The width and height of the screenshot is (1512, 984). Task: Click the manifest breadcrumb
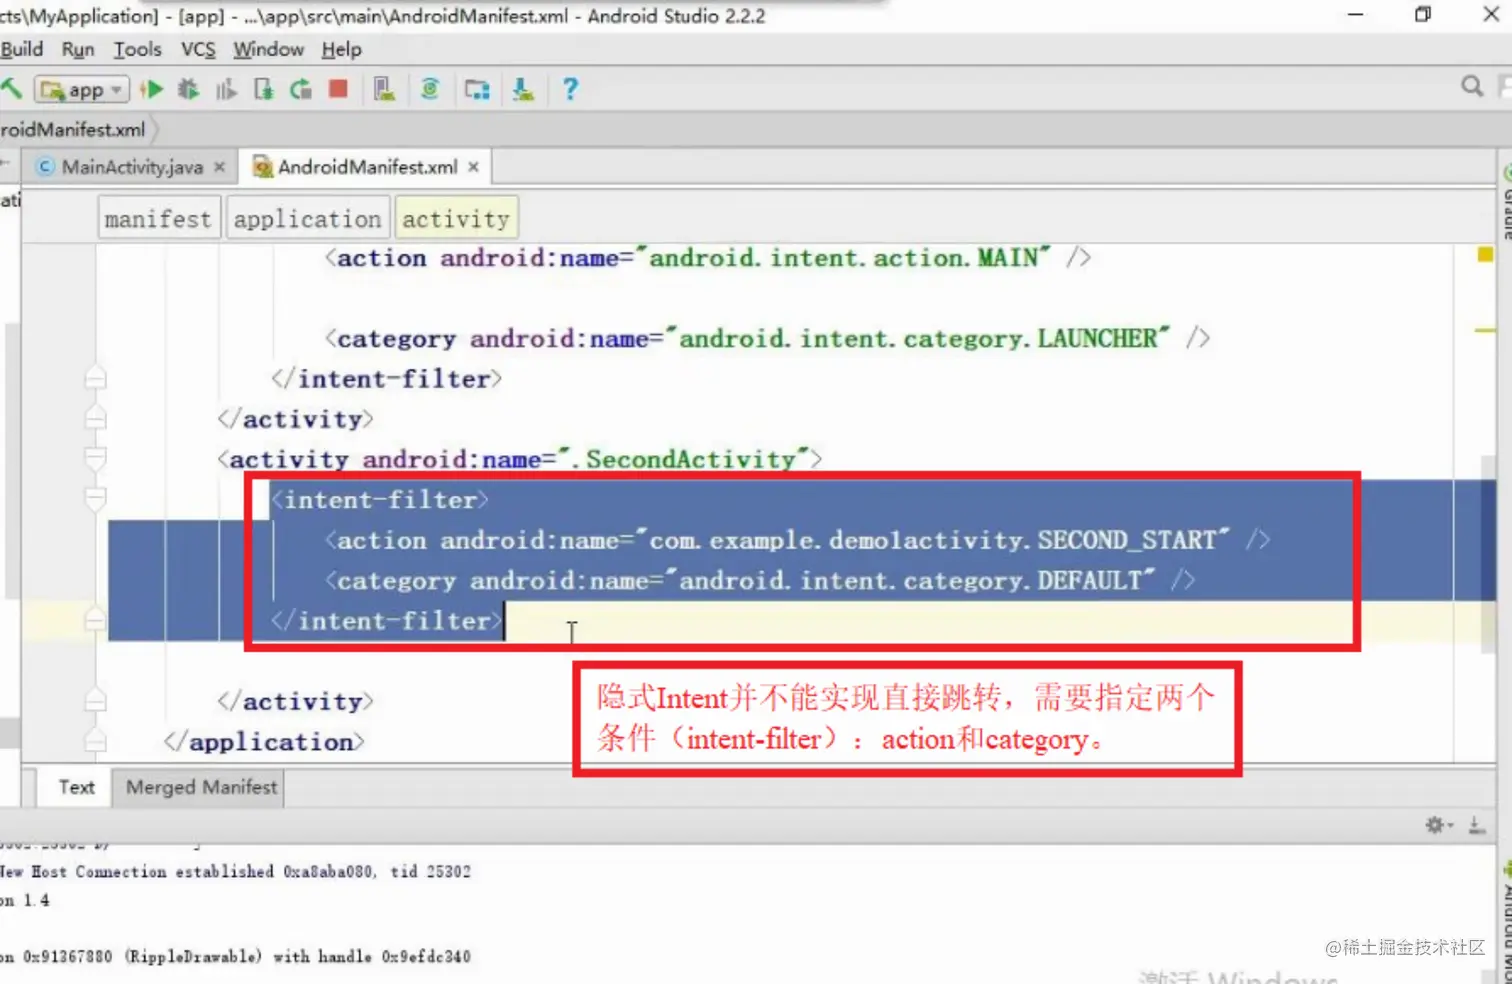pyautogui.click(x=157, y=219)
